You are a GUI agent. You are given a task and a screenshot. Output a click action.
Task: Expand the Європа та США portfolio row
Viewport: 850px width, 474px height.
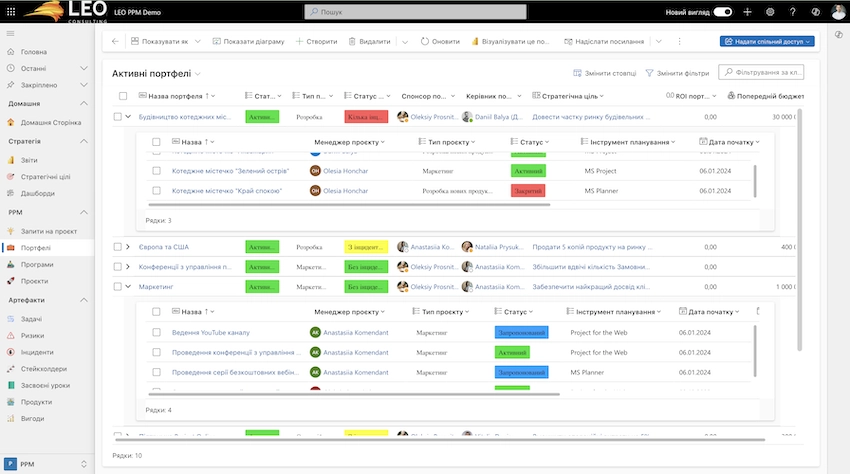coord(128,246)
